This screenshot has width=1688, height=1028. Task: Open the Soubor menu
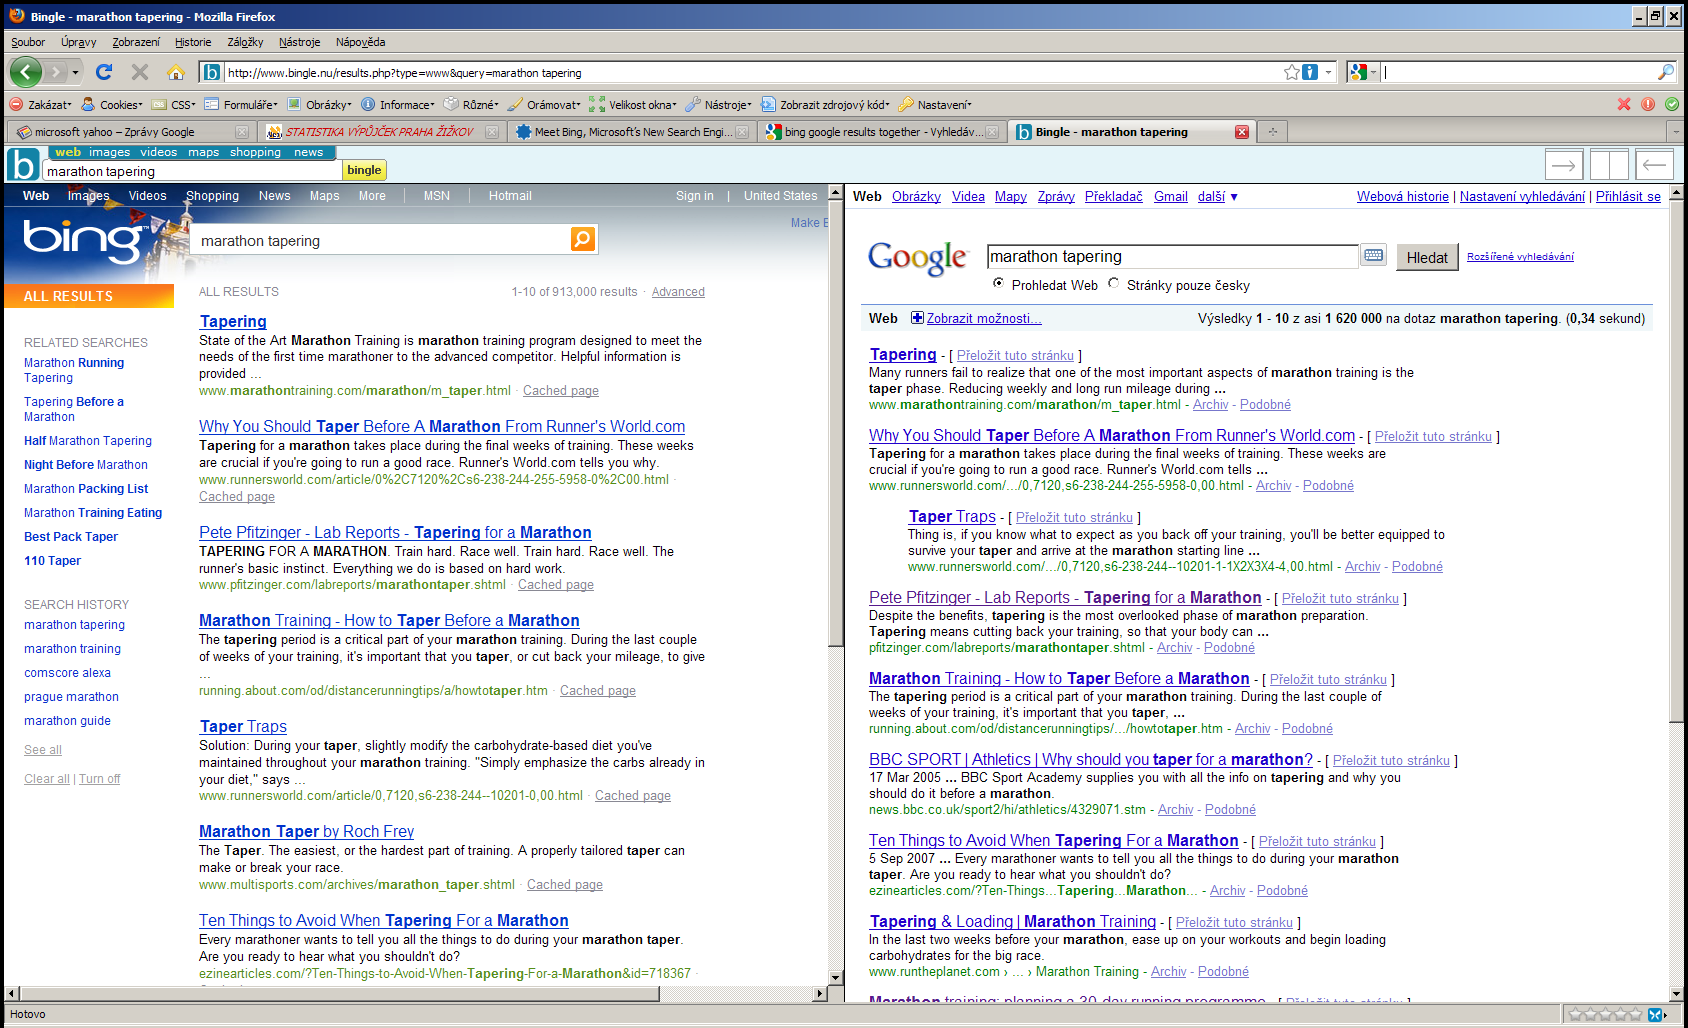[x=28, y=42]
